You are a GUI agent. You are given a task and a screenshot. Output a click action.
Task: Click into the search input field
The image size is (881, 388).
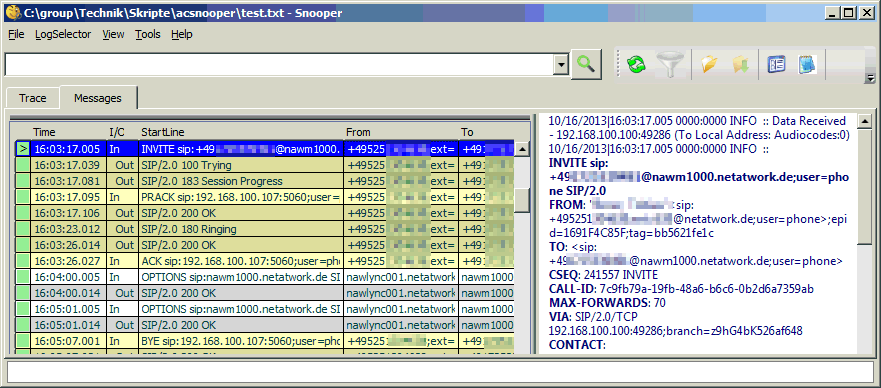point(279,65)
